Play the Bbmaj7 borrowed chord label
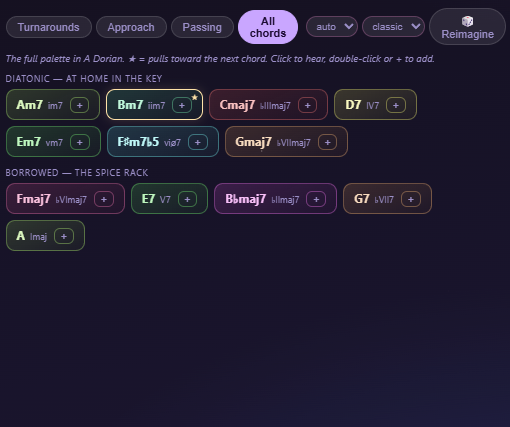 [x=246, y=199]
